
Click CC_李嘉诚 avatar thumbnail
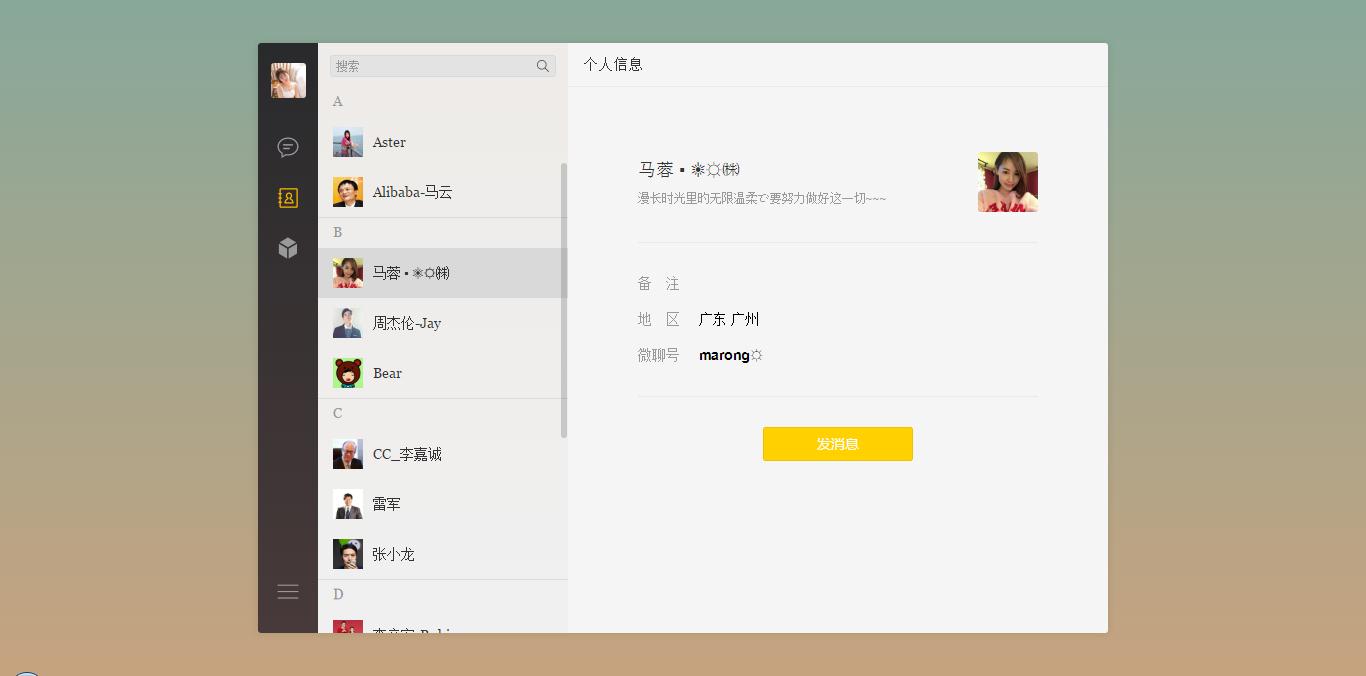click(x=348, y=454)
